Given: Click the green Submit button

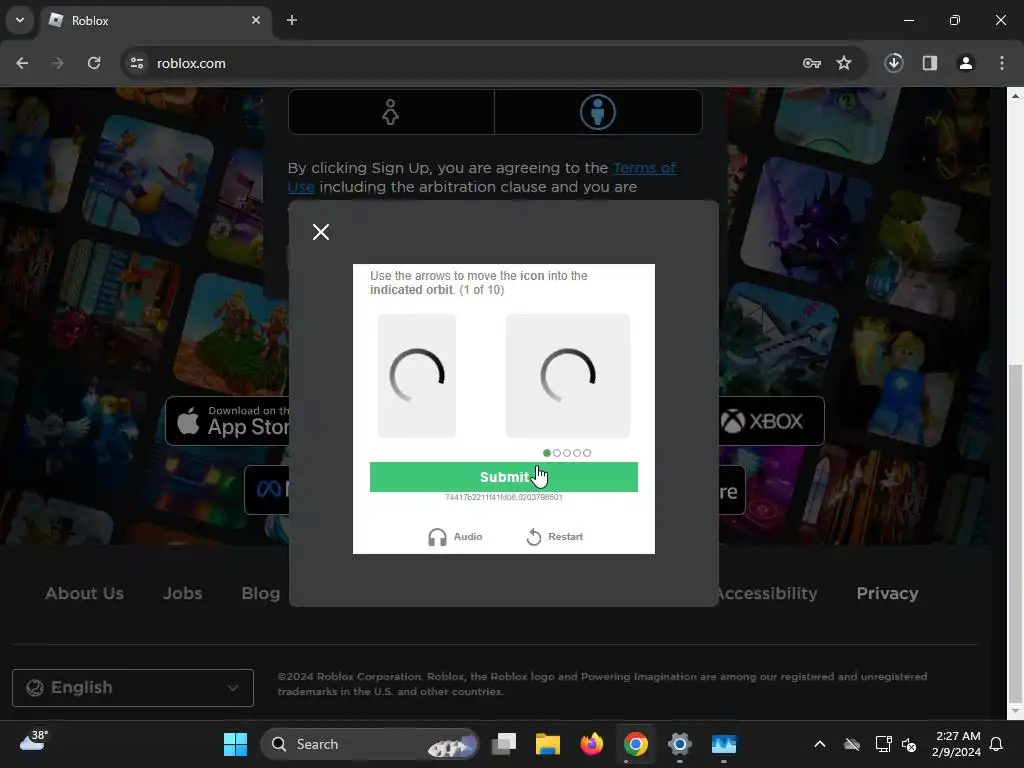Looking at the screenshot, I should (504, 477).
